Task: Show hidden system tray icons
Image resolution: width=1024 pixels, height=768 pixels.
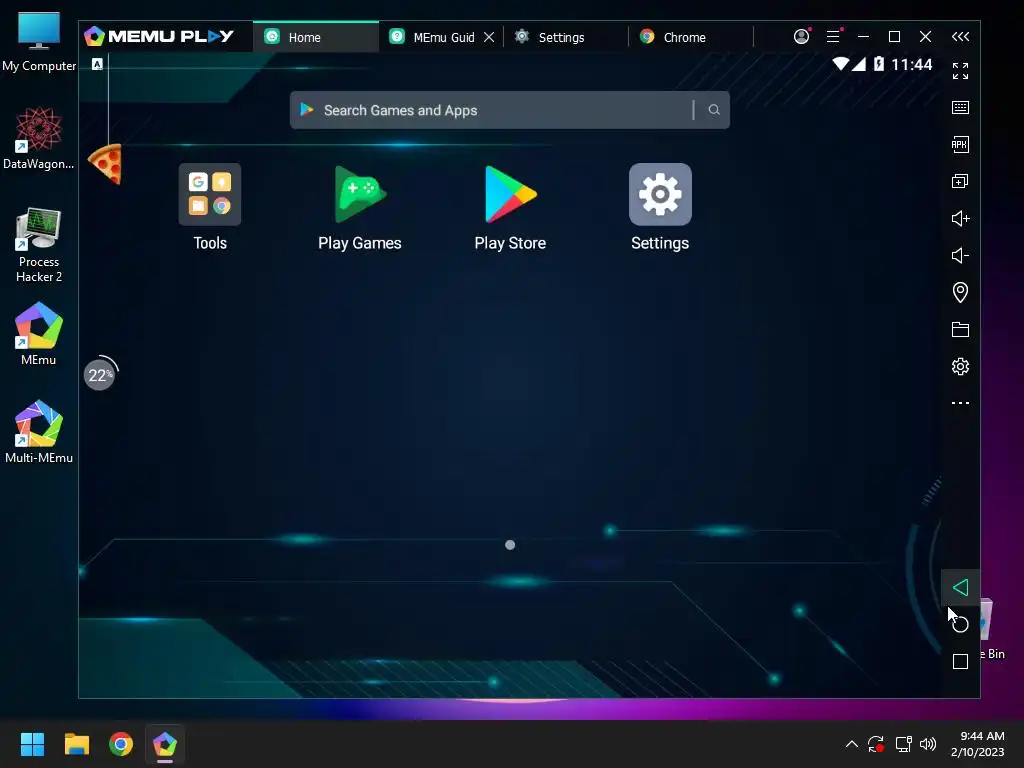Action: click(x=852, y=744)
